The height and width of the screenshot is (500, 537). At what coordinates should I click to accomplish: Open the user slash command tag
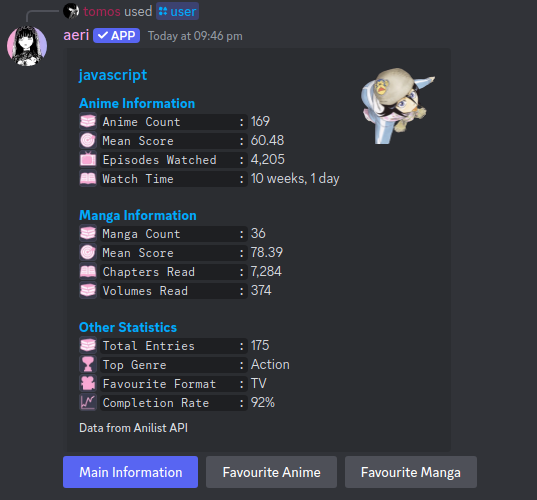point(177,11)
